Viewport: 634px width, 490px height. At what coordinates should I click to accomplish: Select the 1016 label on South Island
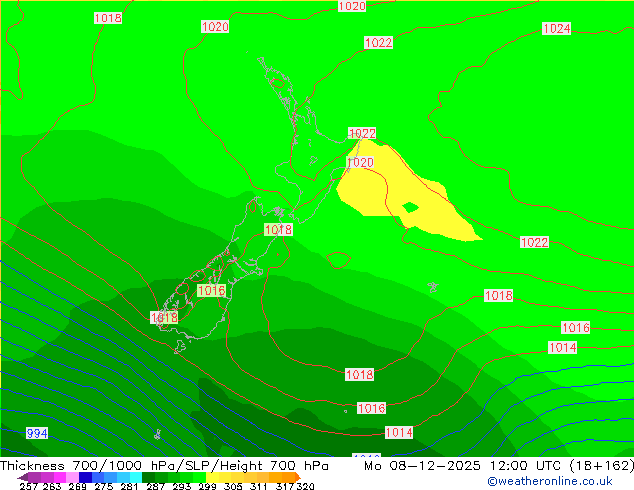pos(211,290)
